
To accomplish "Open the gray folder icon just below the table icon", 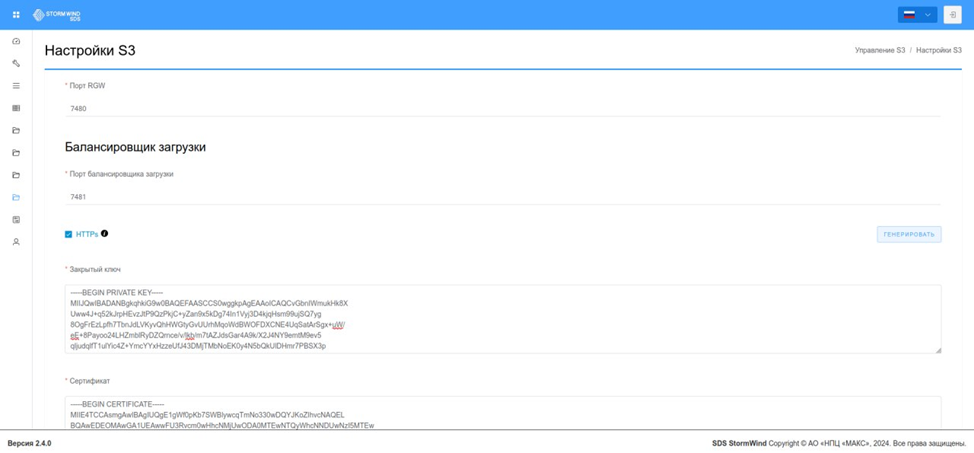I will click(16, 130).
